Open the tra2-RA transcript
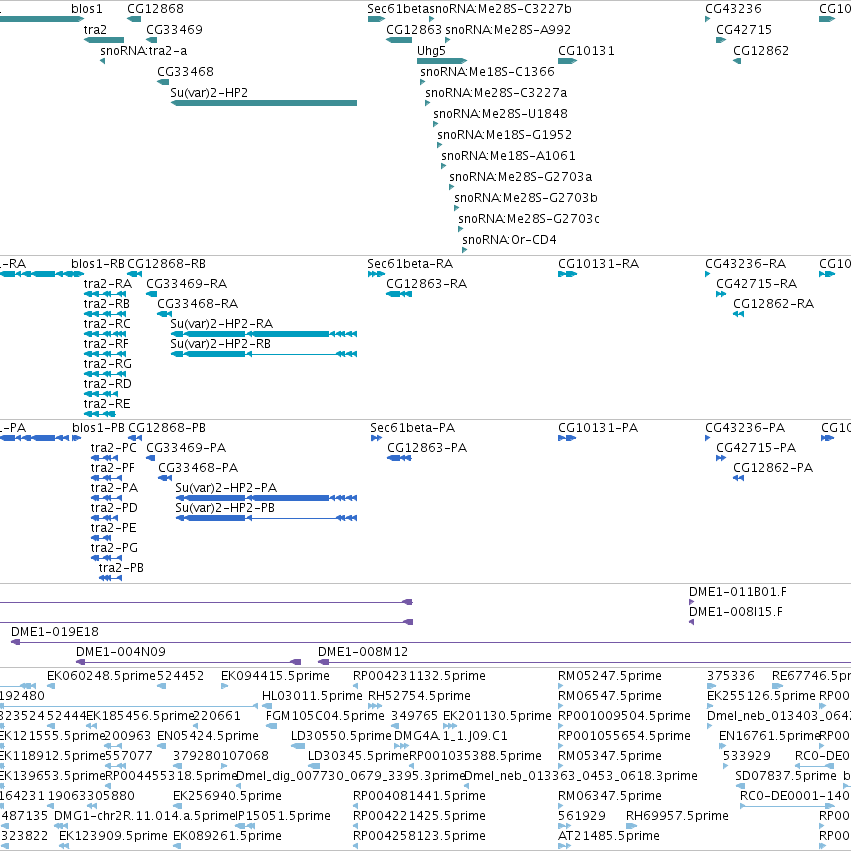The image size is (851, 851). (x=105, y=294)
